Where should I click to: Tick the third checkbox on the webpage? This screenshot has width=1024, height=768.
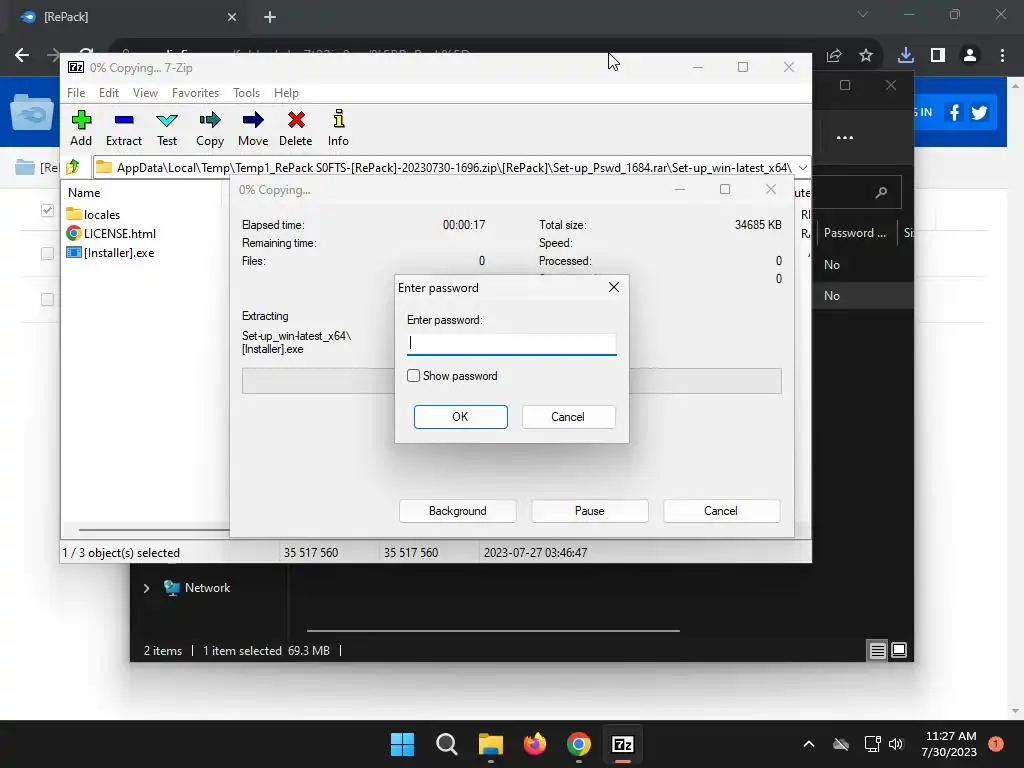[x=47, y=299]
